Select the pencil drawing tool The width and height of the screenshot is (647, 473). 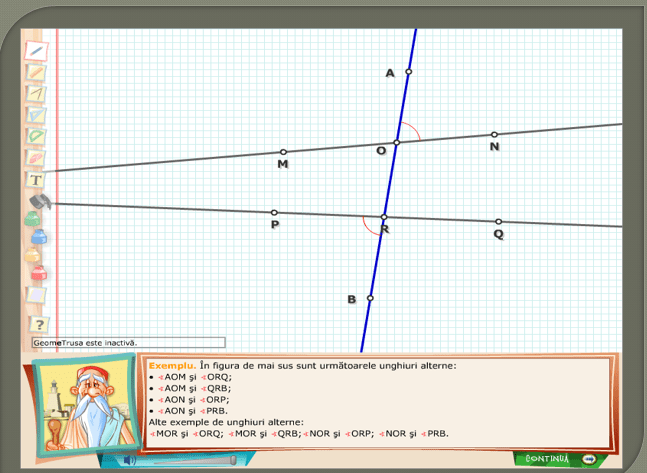click(36, 49)
